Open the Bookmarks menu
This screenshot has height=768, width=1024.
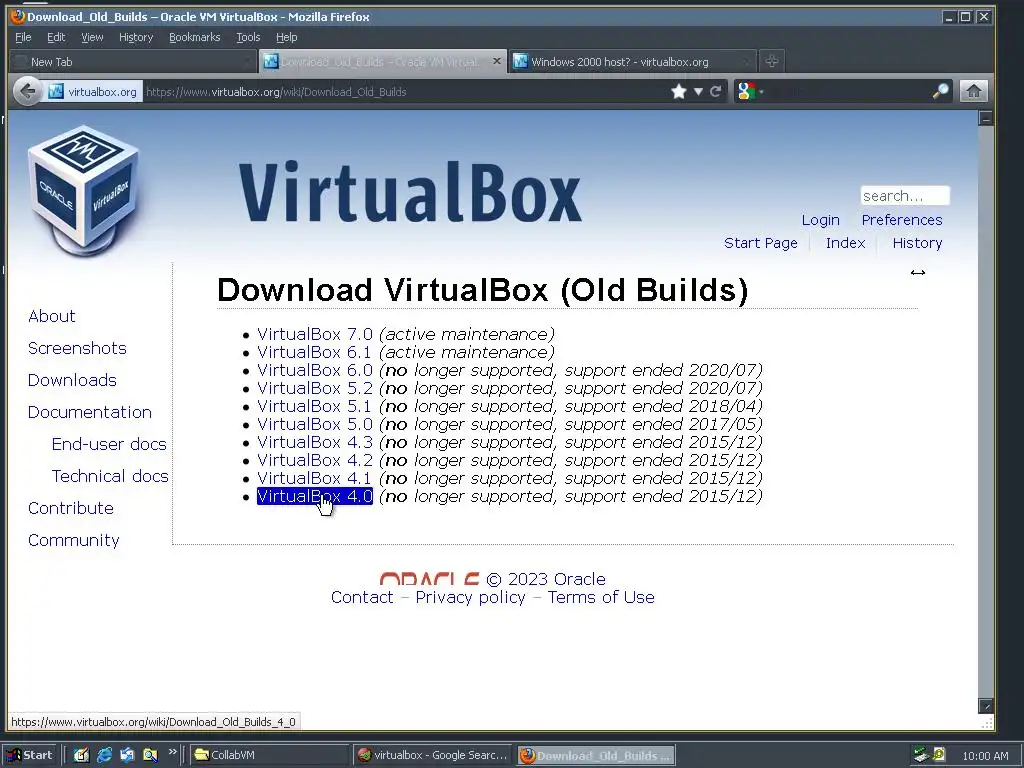[x=195, y=37]
